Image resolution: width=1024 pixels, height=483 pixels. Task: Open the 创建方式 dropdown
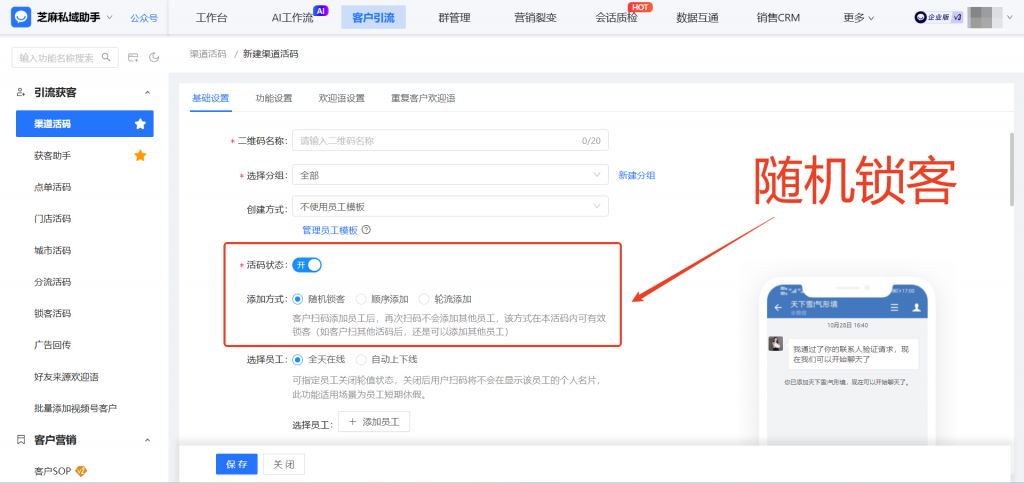click(451, 206)
